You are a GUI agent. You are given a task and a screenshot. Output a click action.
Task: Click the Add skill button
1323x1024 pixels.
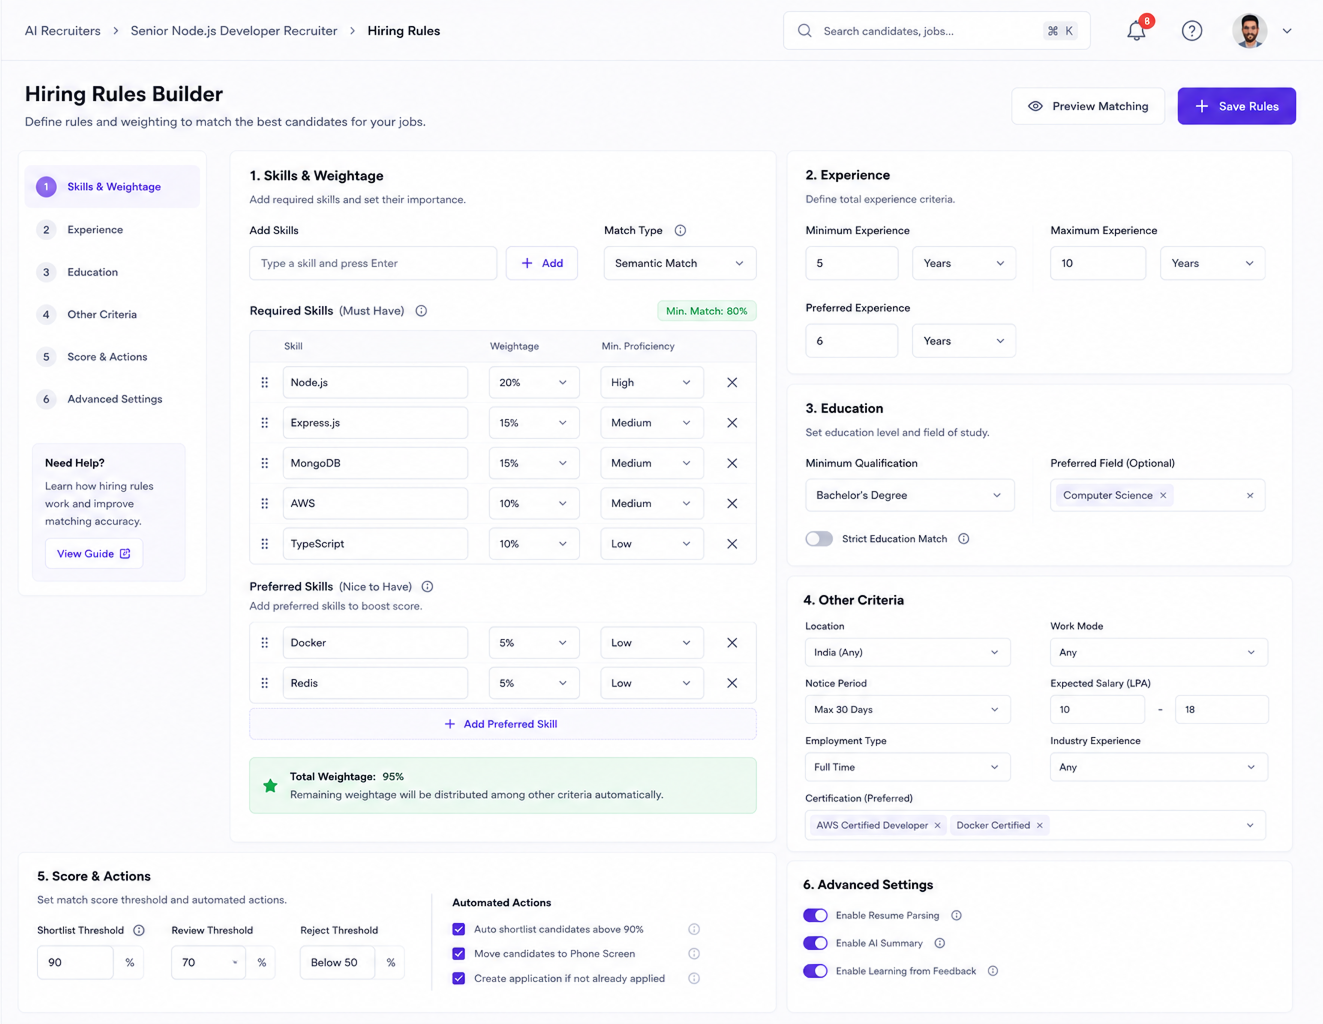542,264
